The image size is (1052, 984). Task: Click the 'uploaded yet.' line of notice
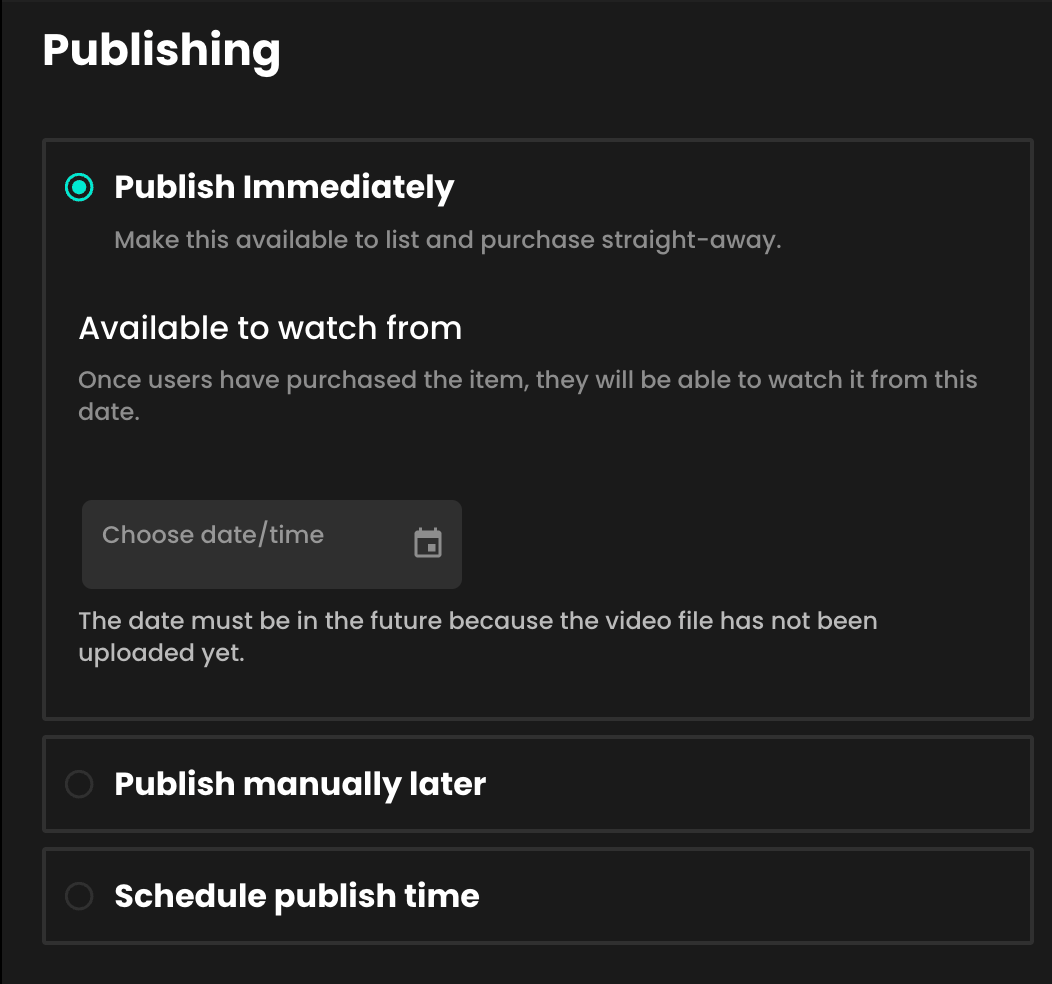(161, 653)
